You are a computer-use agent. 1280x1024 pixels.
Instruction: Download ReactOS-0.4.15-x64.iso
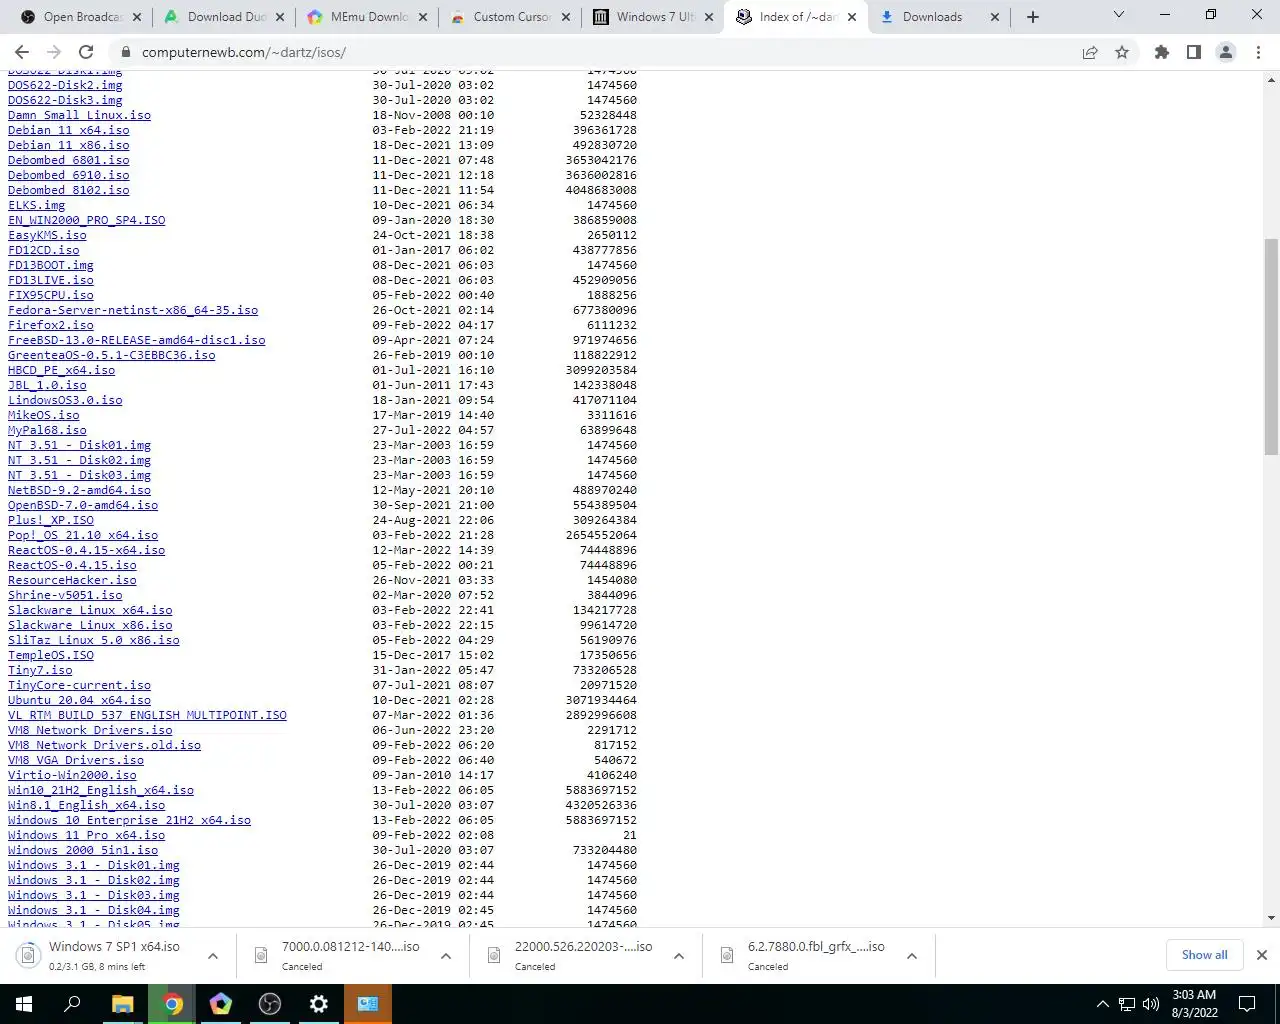(x=86, y=550)
